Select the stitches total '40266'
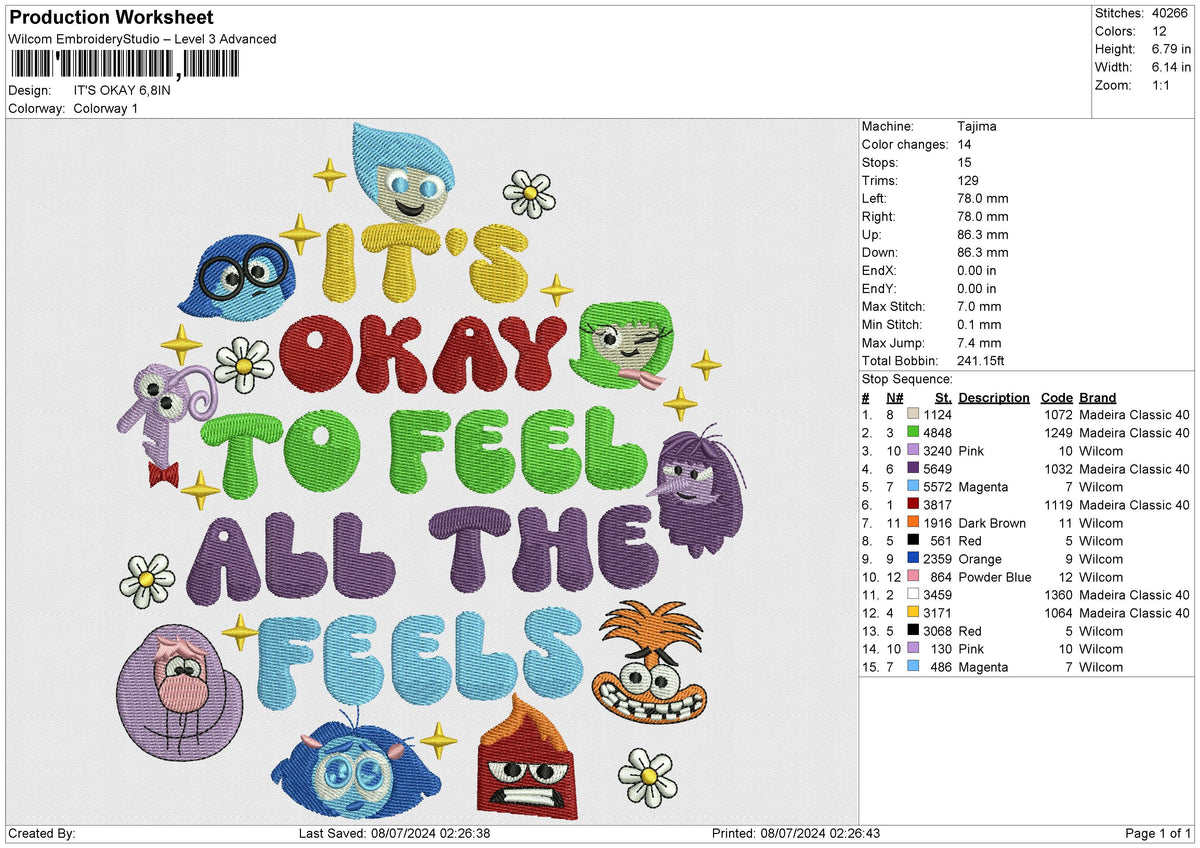This screenshot has width=1200, height=848. pos(1170,13)
